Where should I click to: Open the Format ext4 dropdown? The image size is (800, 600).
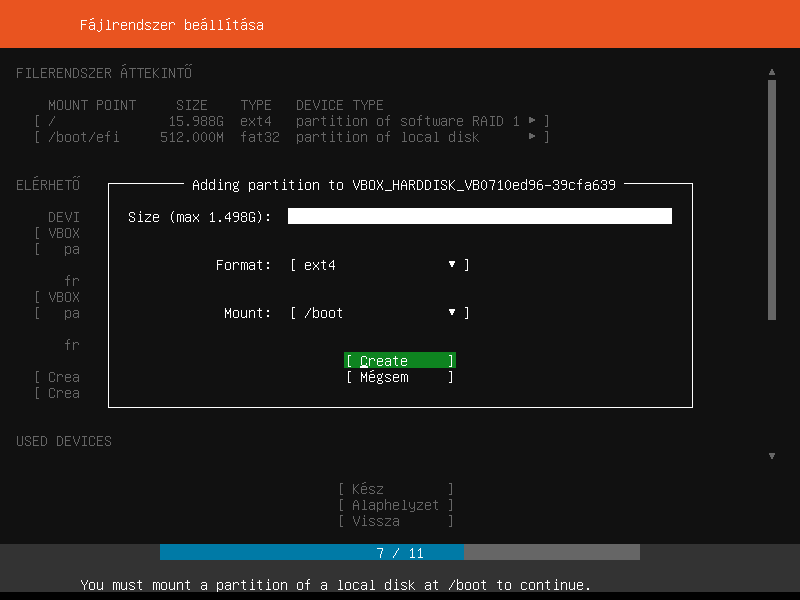379,265
